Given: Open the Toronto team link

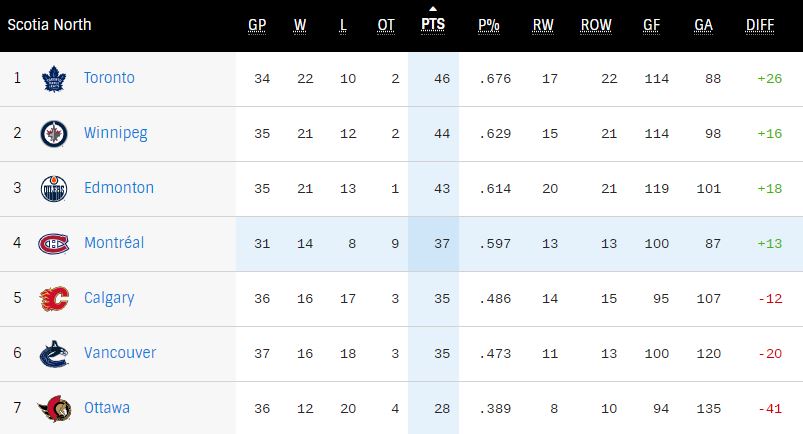Looking at the screenshot, I should pos(109,78).
